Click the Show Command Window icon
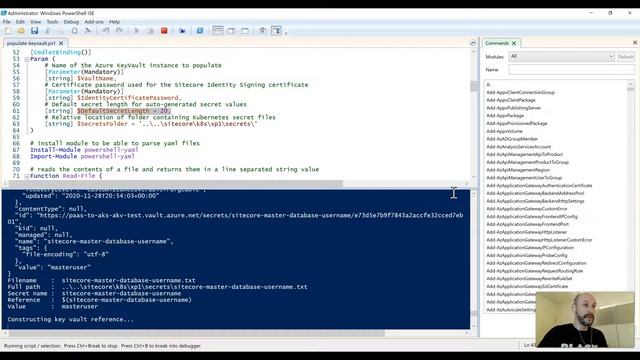Screen dimensions: 640x360 click(x=263, y=31)
